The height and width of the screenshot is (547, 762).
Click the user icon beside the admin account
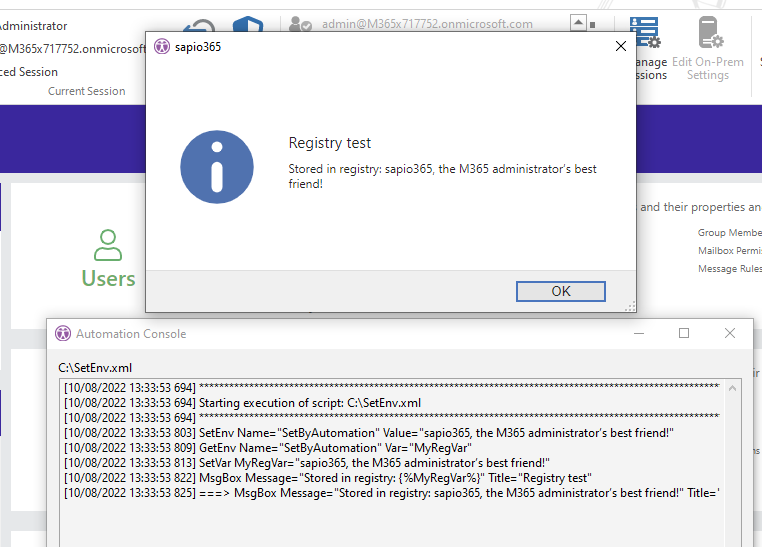pyautogui.click(x=299, y=24)
